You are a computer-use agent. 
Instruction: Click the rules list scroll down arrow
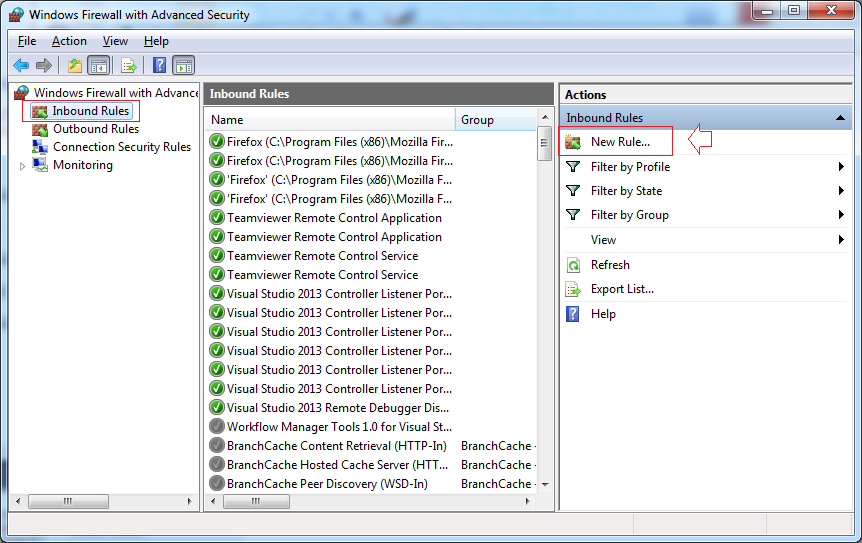pyautogui.click(x=545, y=485)
